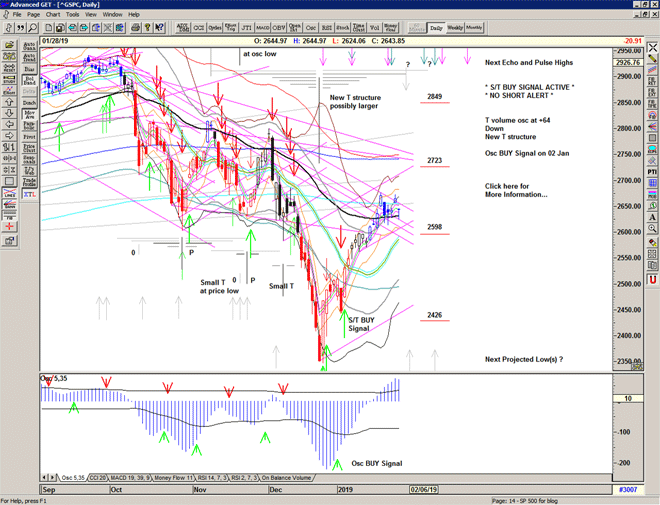Select the On Balance Volume tab
The height and width of the screenshot is (505, 660).
pyautogui.click(x=288, y=478)
